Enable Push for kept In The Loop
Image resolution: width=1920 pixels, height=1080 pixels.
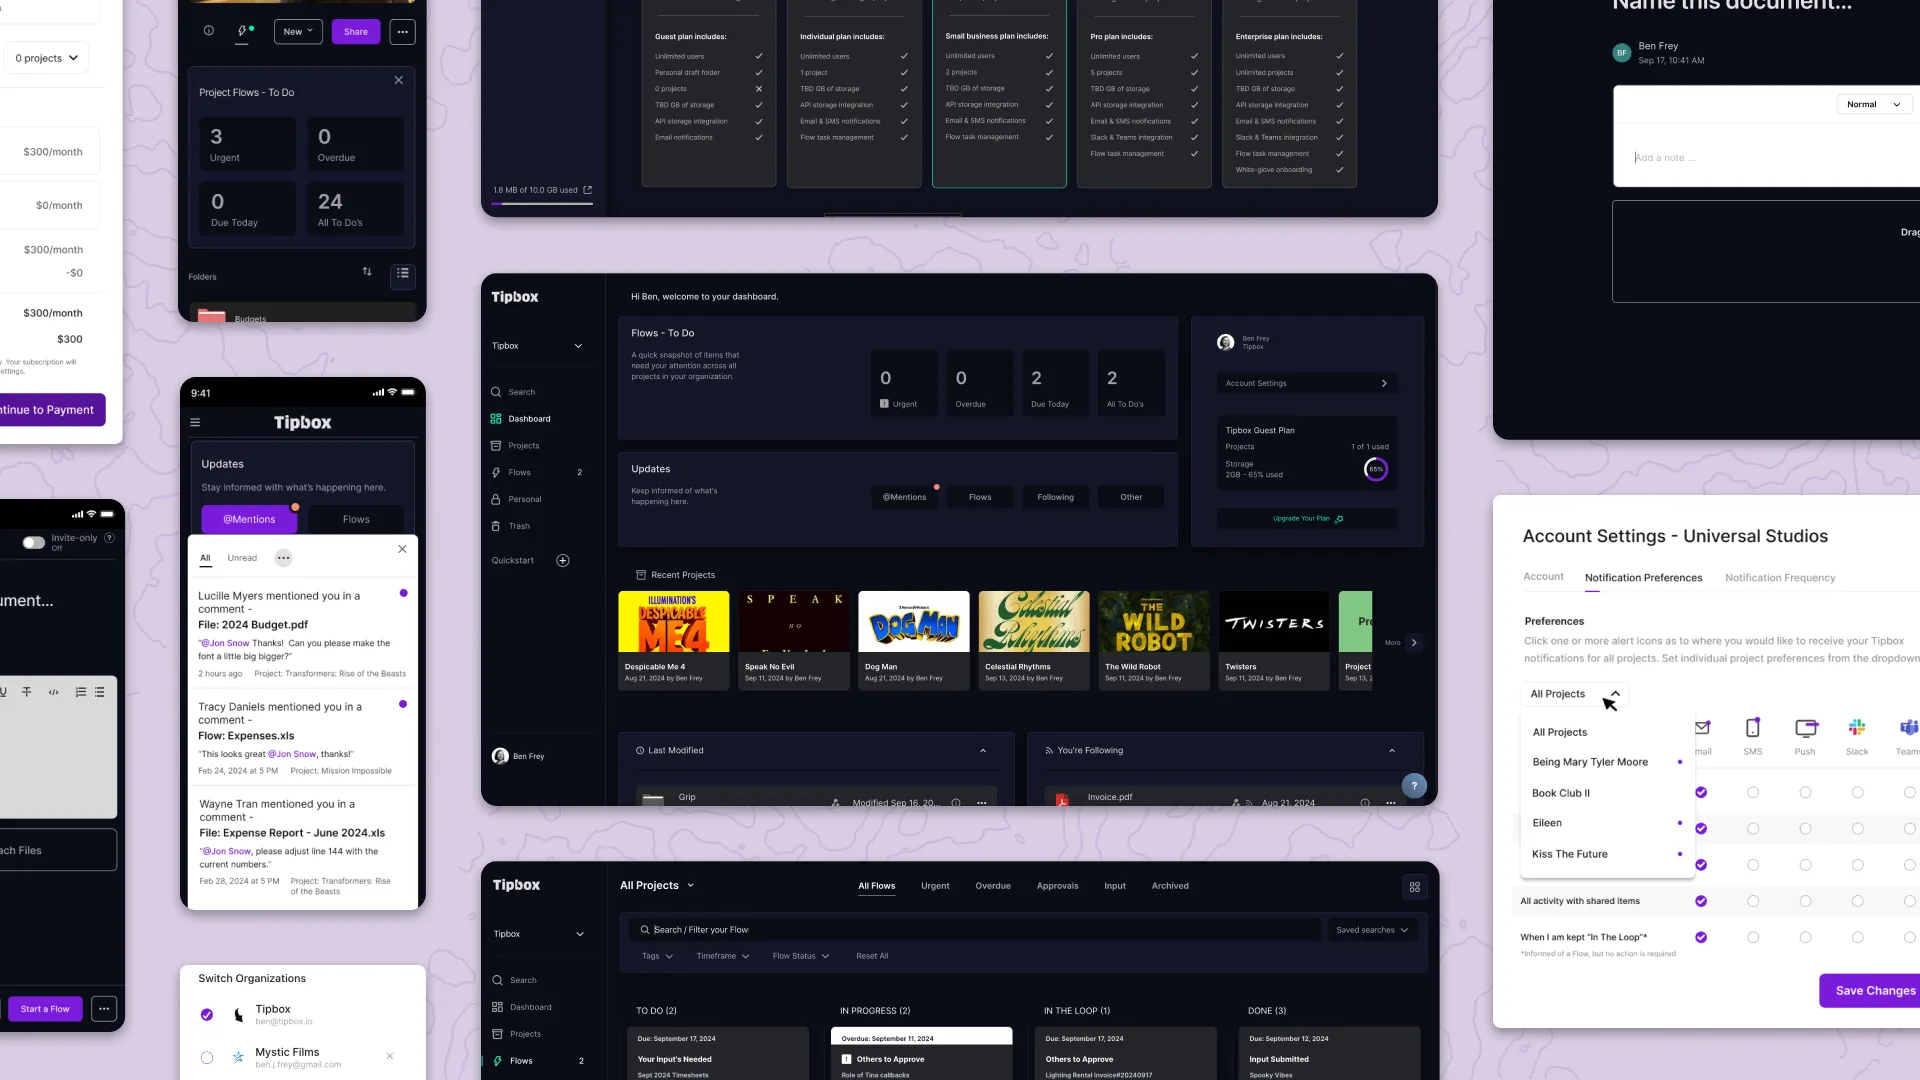tap(1805, 937)
